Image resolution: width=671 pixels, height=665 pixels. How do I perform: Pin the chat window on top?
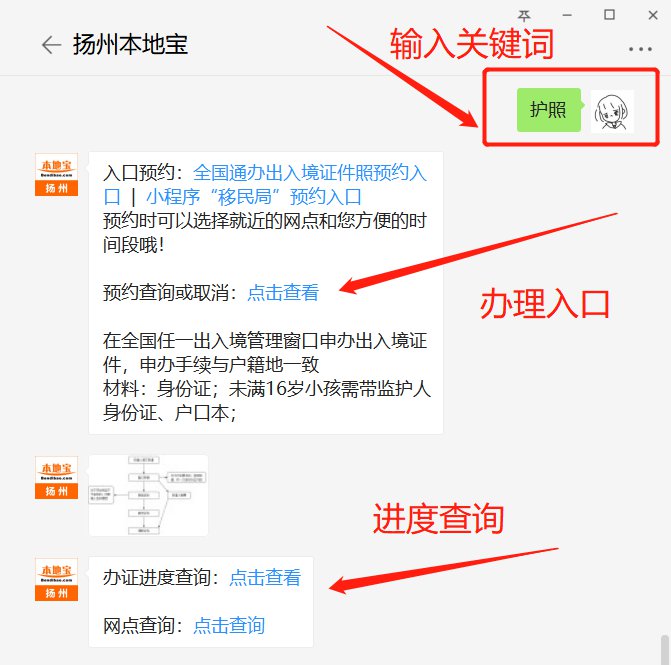point(524,16)
